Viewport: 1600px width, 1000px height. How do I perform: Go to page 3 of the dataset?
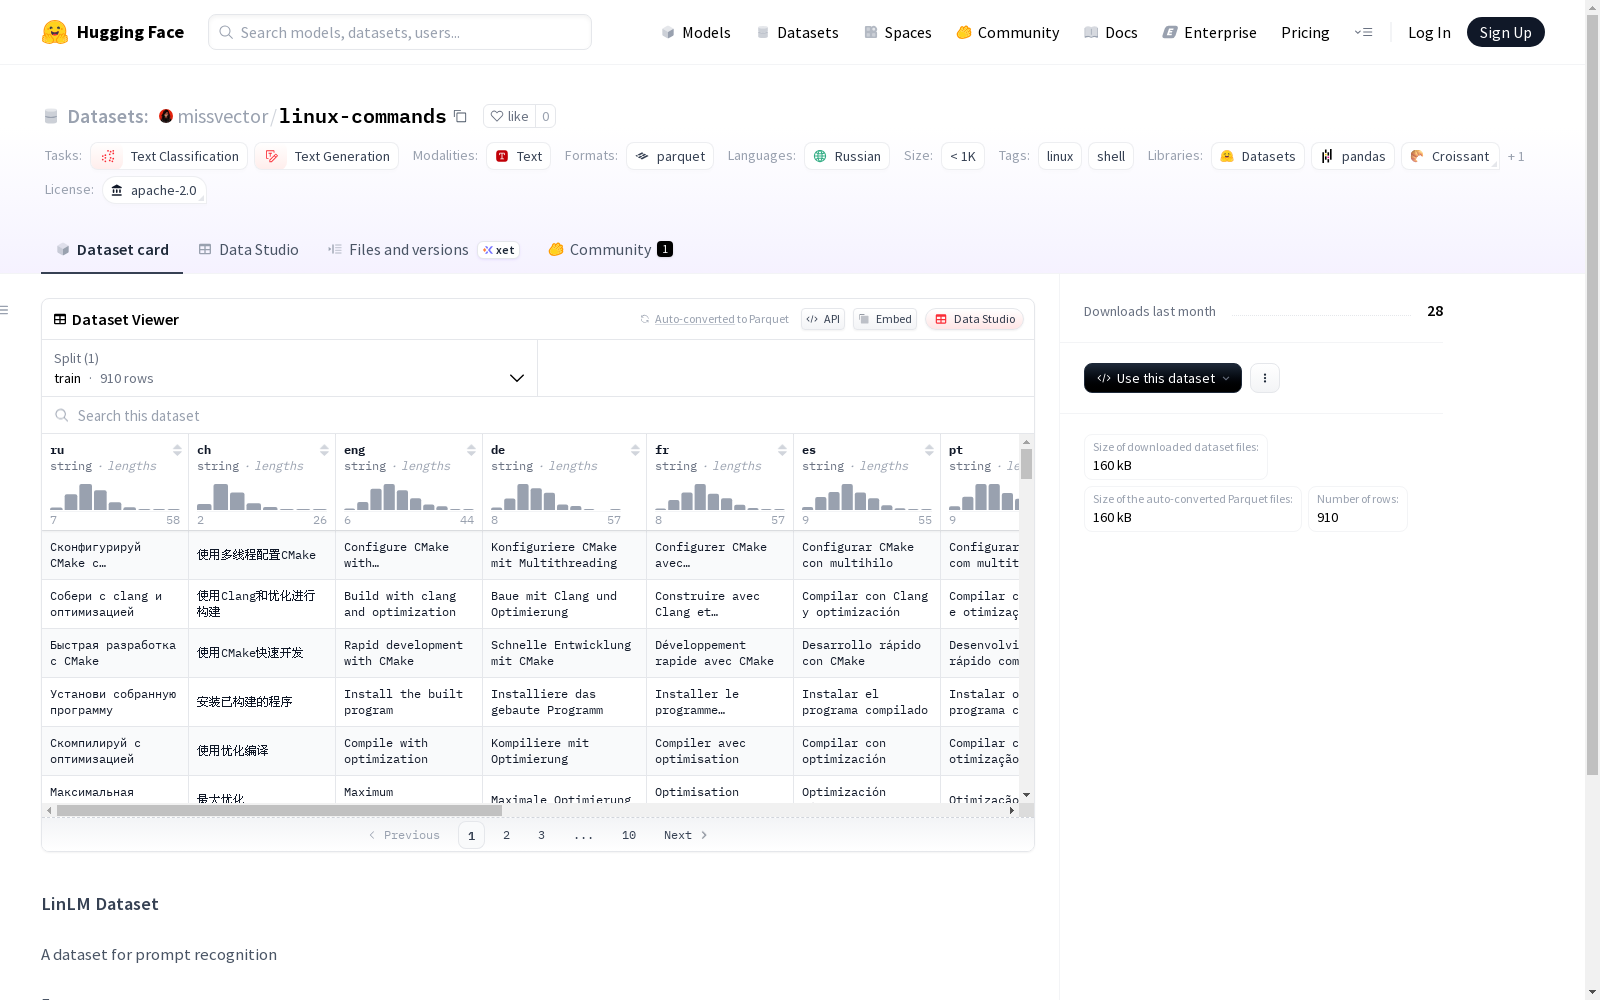point(542,835)
